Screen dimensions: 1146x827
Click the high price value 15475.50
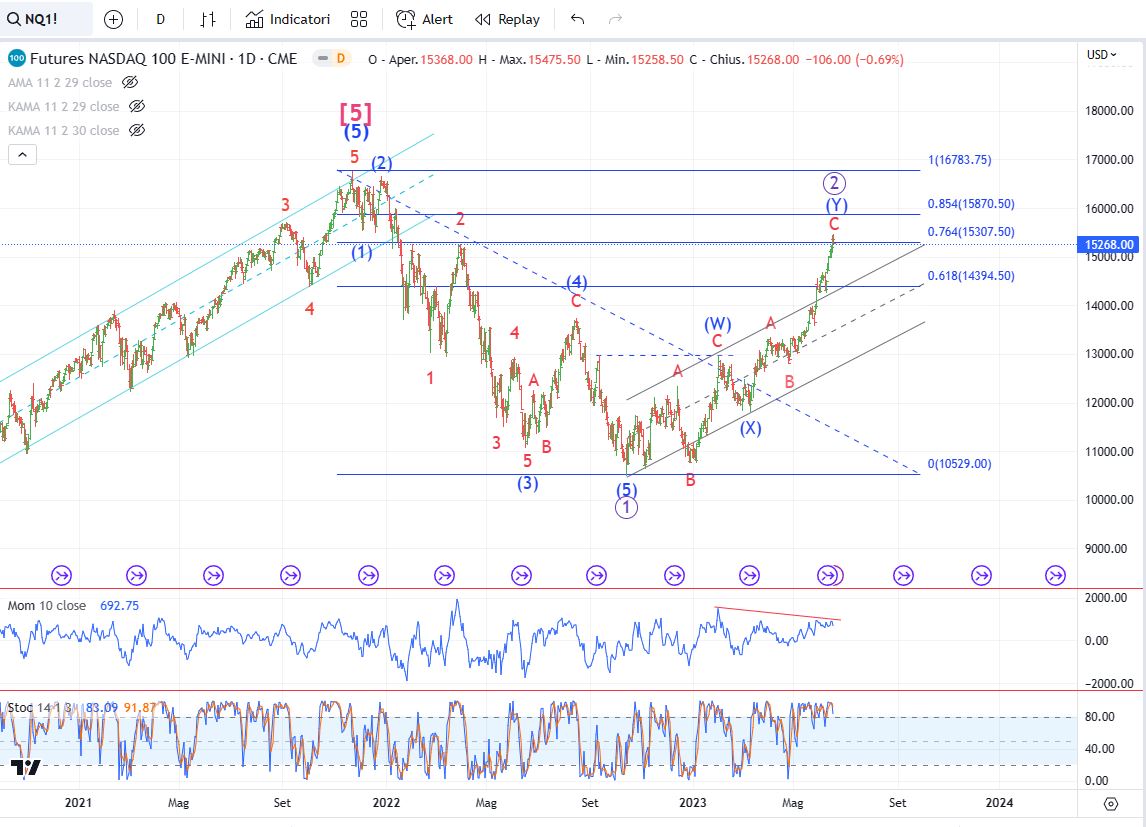pos(555,59)
